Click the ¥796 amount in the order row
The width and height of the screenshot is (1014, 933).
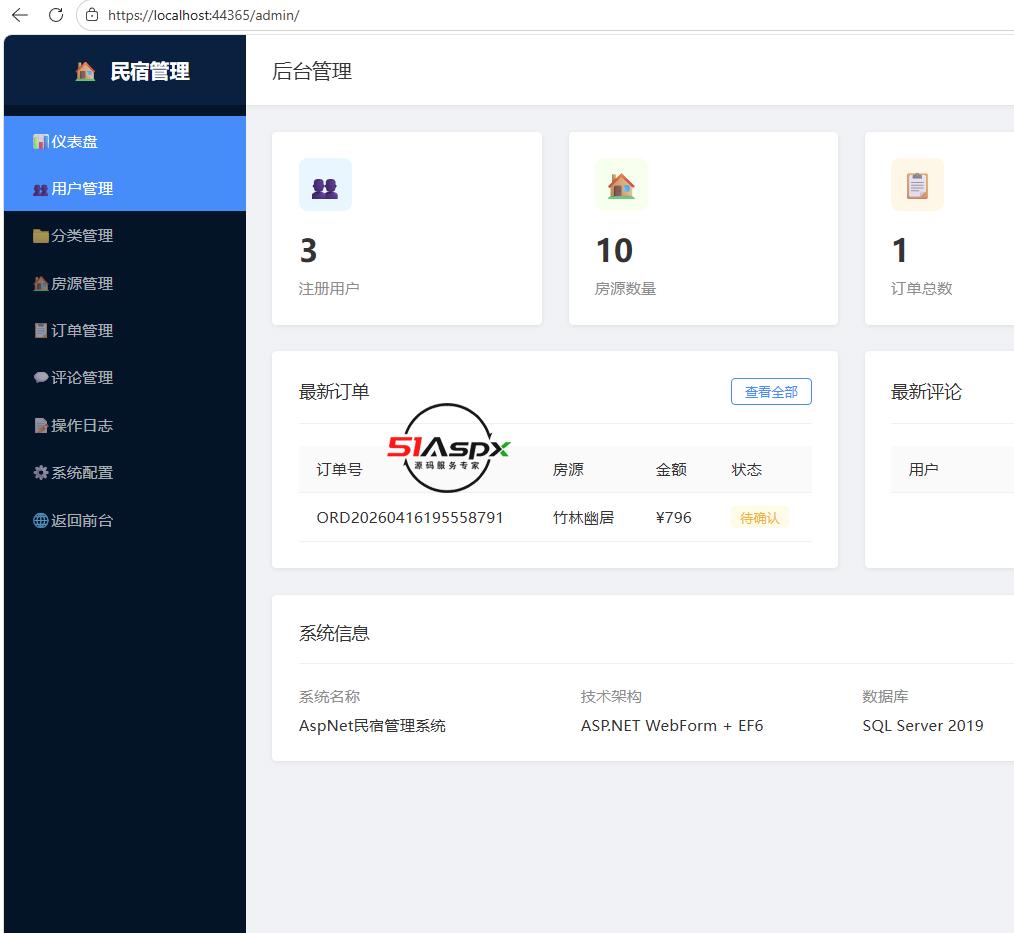coord(673,518)
